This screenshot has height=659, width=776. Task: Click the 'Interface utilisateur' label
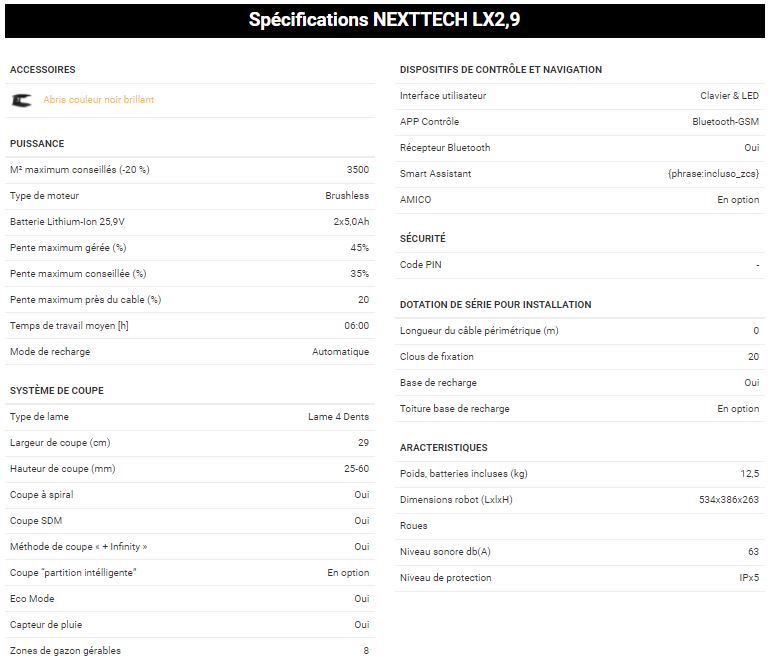click(443, 95)
